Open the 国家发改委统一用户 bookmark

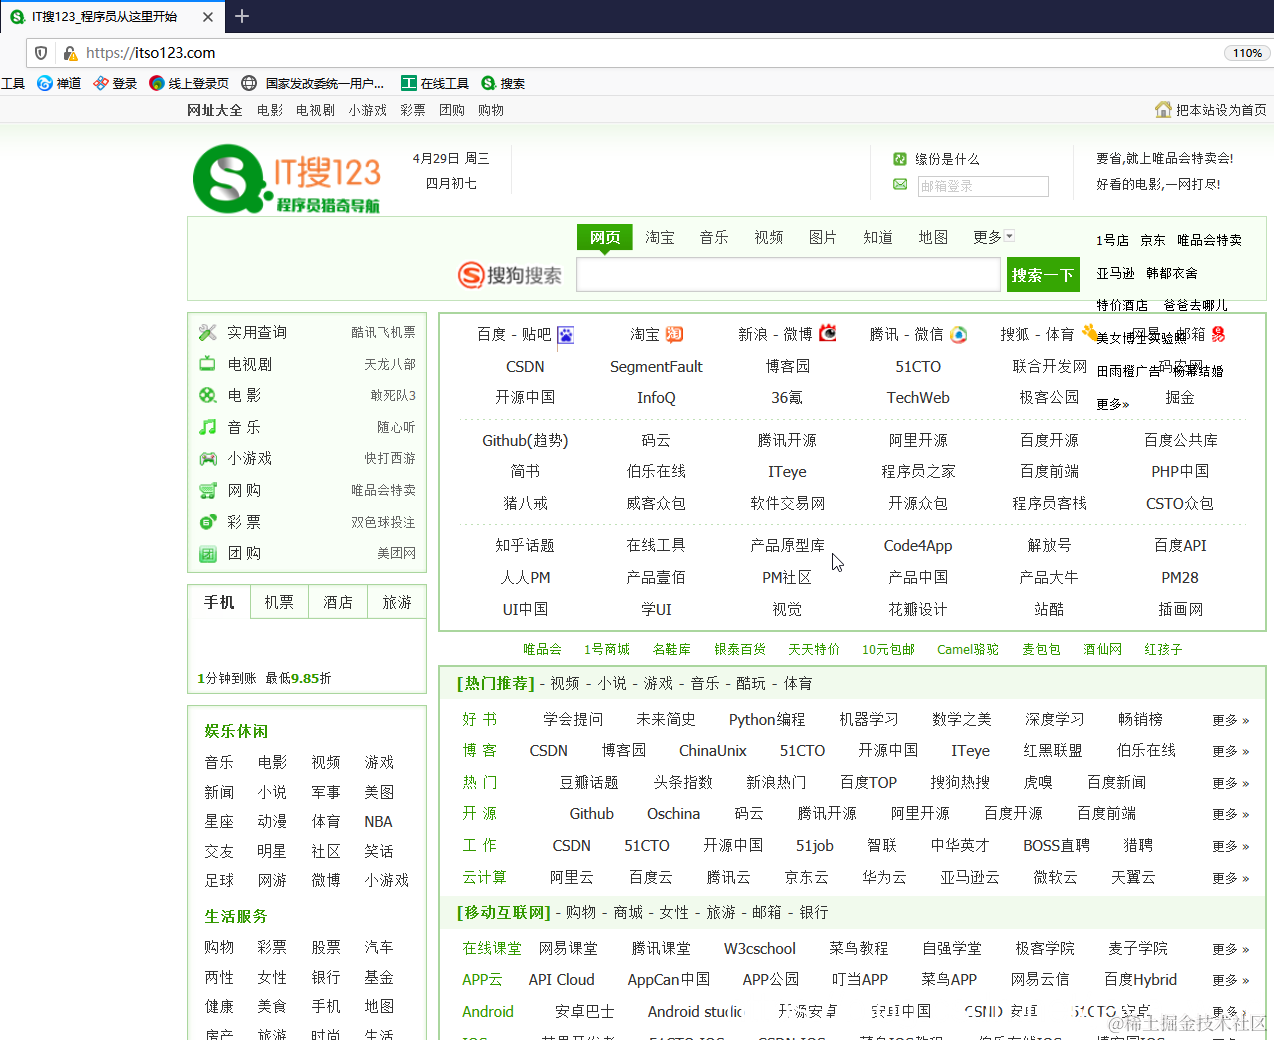pos(313,83)
